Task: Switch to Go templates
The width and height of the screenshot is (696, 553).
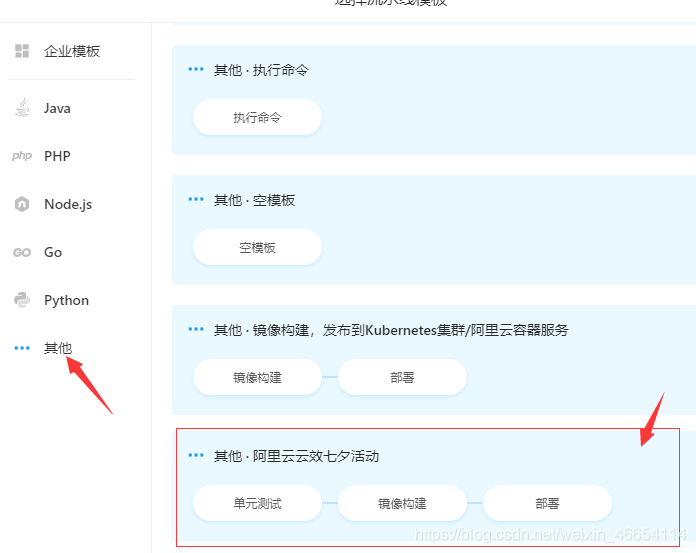Action: [53, 252]
